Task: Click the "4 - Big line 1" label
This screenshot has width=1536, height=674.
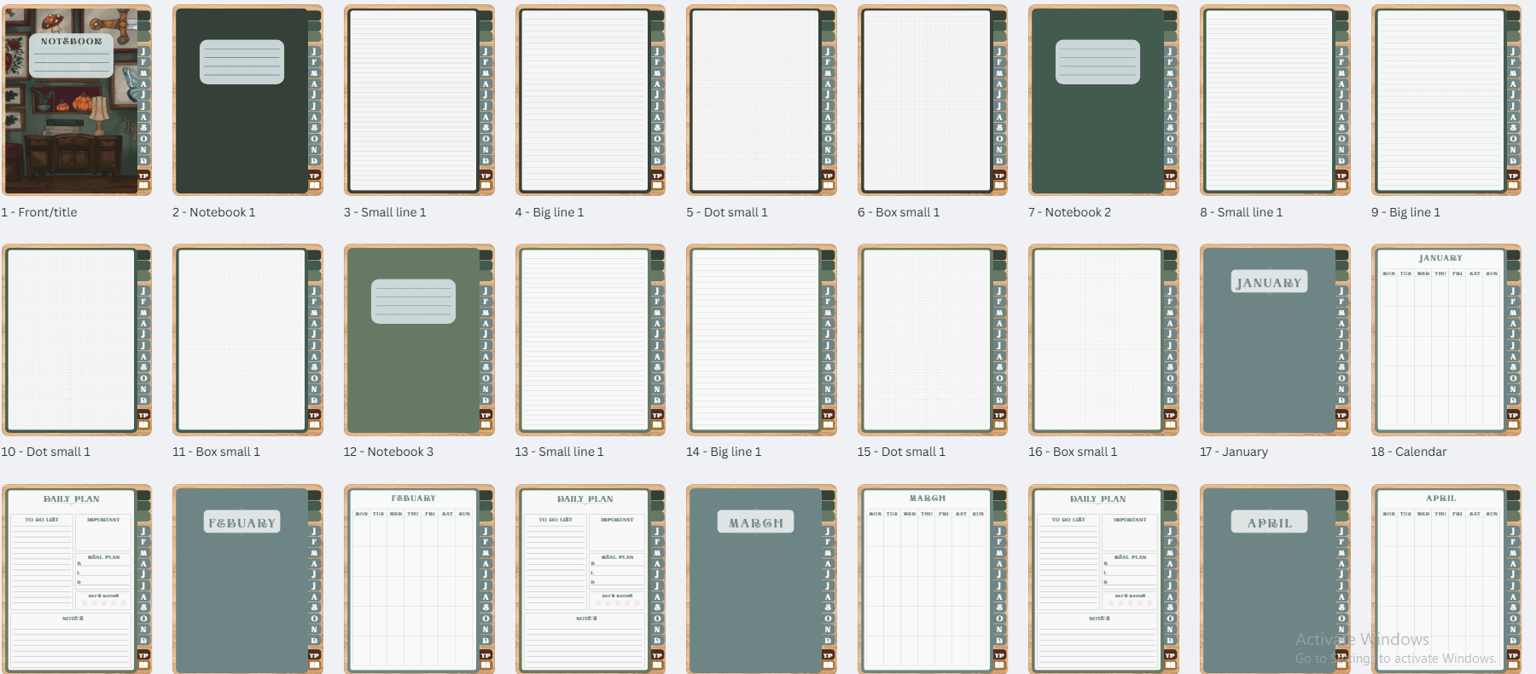Action: [549, 212]
